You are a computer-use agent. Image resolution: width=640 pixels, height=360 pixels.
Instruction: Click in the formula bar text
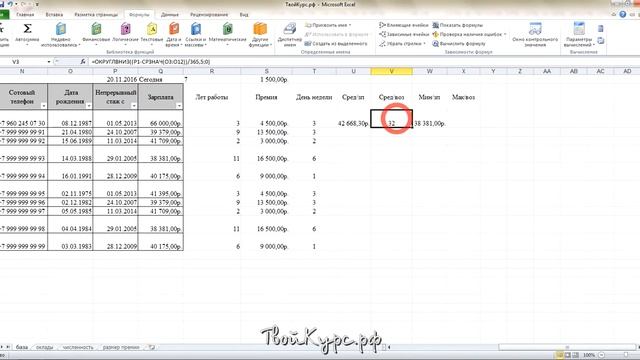point(151,62)
